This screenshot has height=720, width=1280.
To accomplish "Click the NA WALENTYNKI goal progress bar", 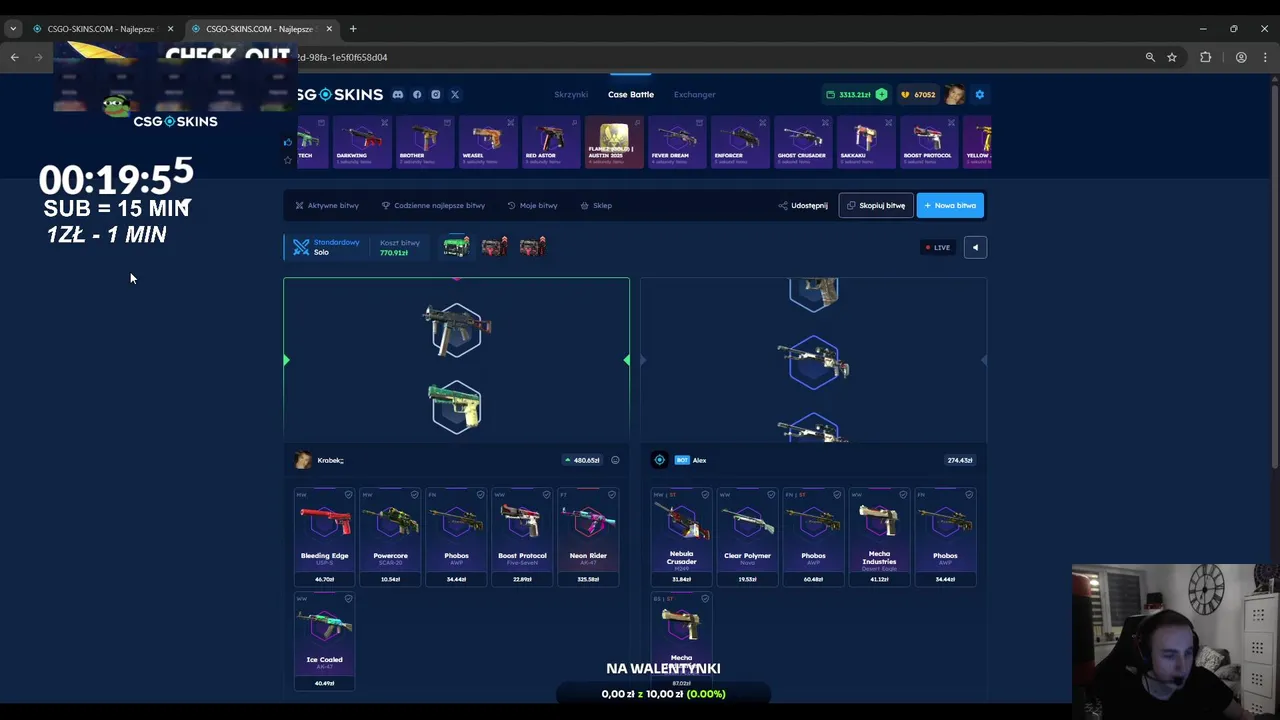I will 663,694.
